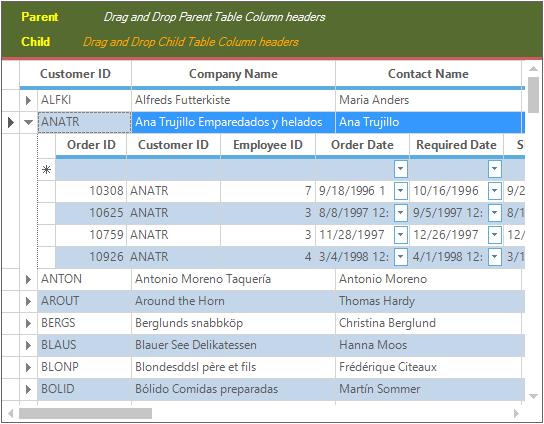Open Required Date dropdown for order 10926

pos(495,257)
